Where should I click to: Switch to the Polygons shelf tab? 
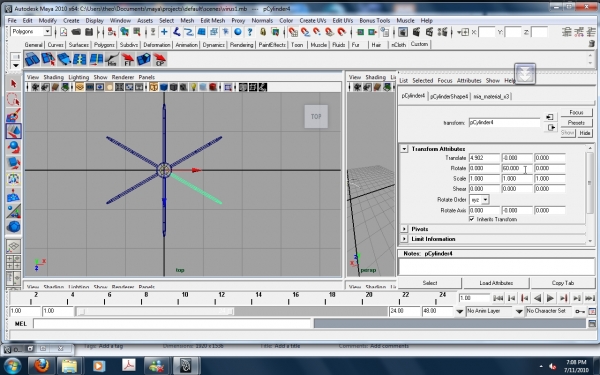(x=104, y=45)
